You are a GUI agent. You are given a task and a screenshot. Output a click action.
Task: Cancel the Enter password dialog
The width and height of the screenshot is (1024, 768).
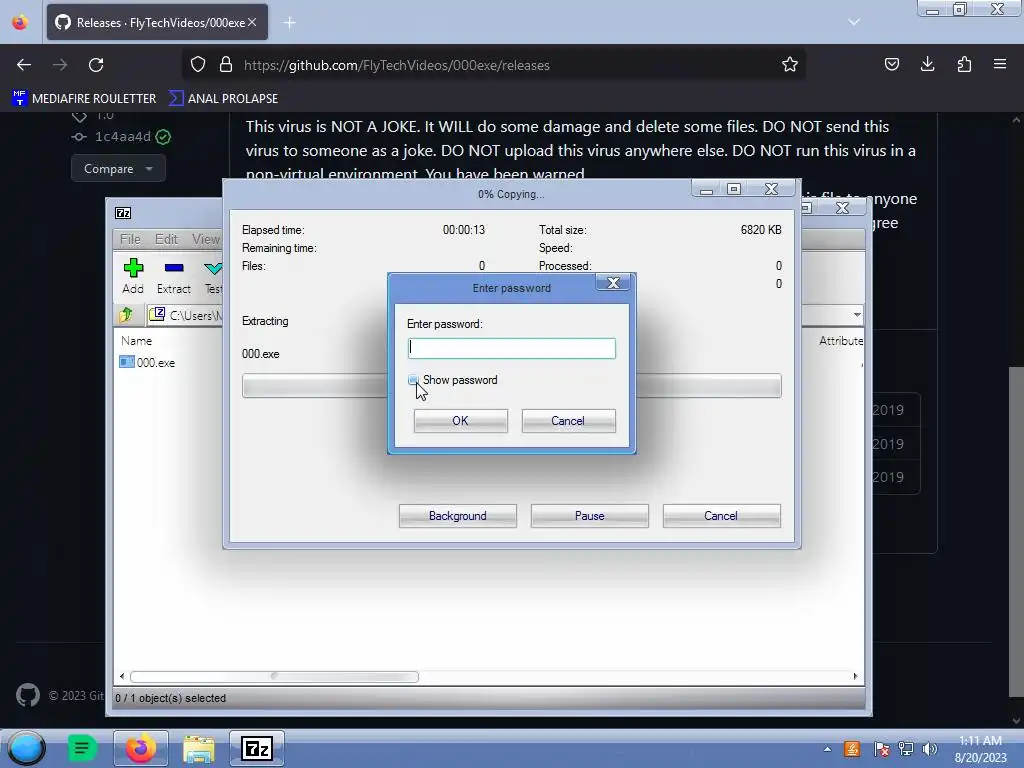click(x=568, y=421)
